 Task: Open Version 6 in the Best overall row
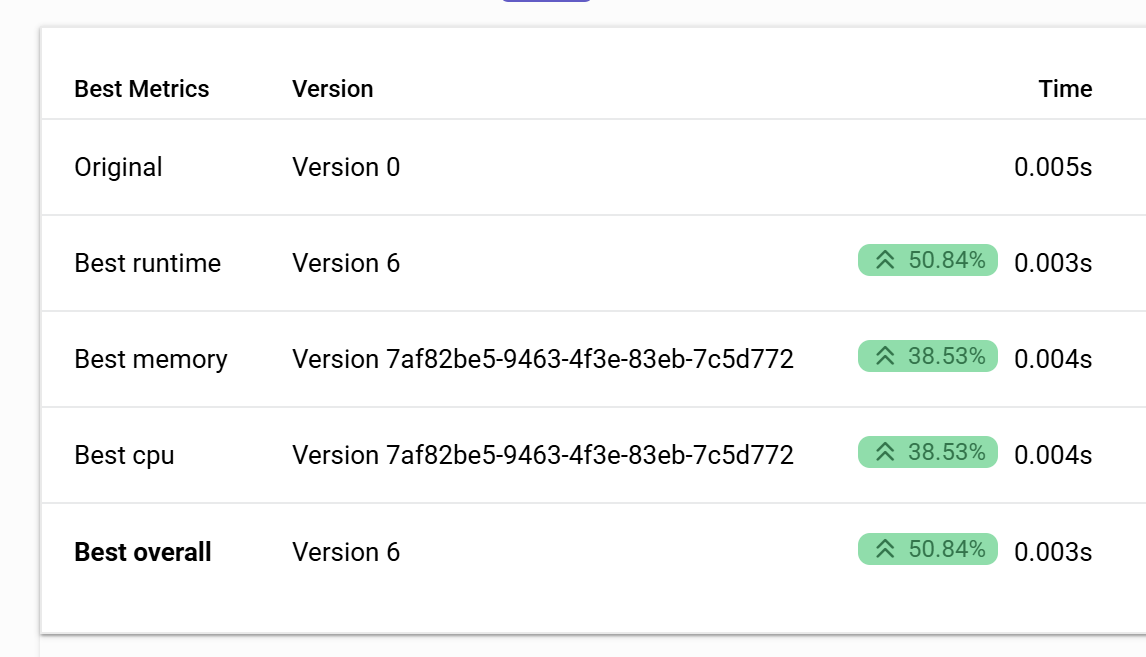[x=346, y=552]
